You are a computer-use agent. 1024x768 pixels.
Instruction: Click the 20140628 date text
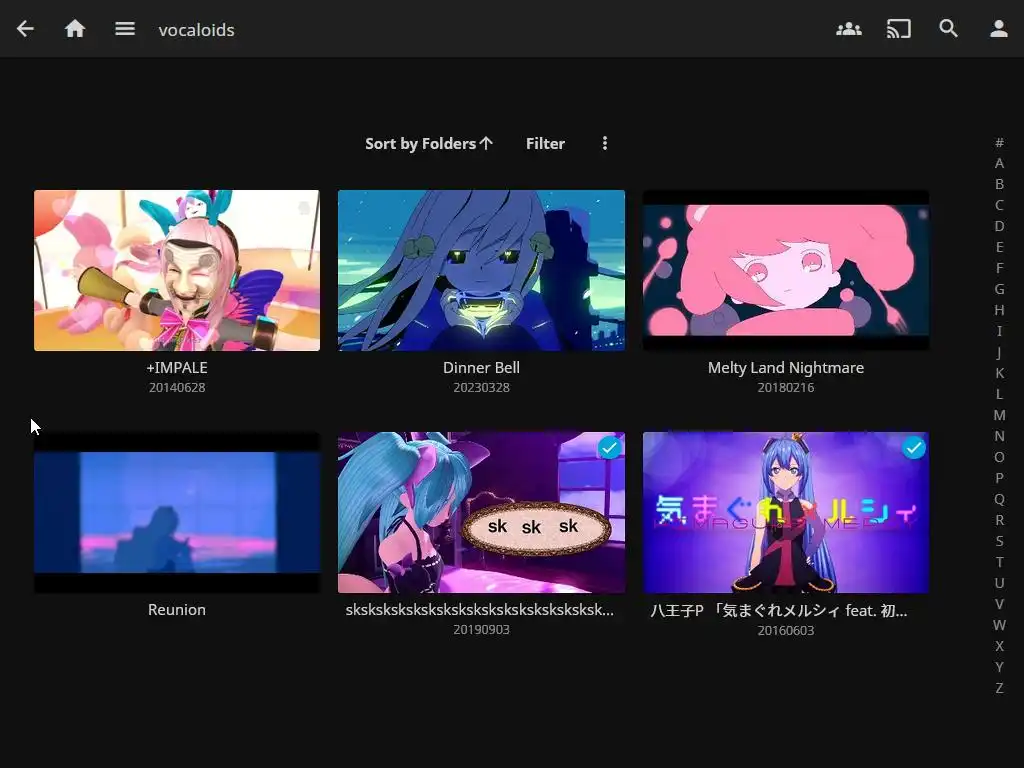point(177,388)
